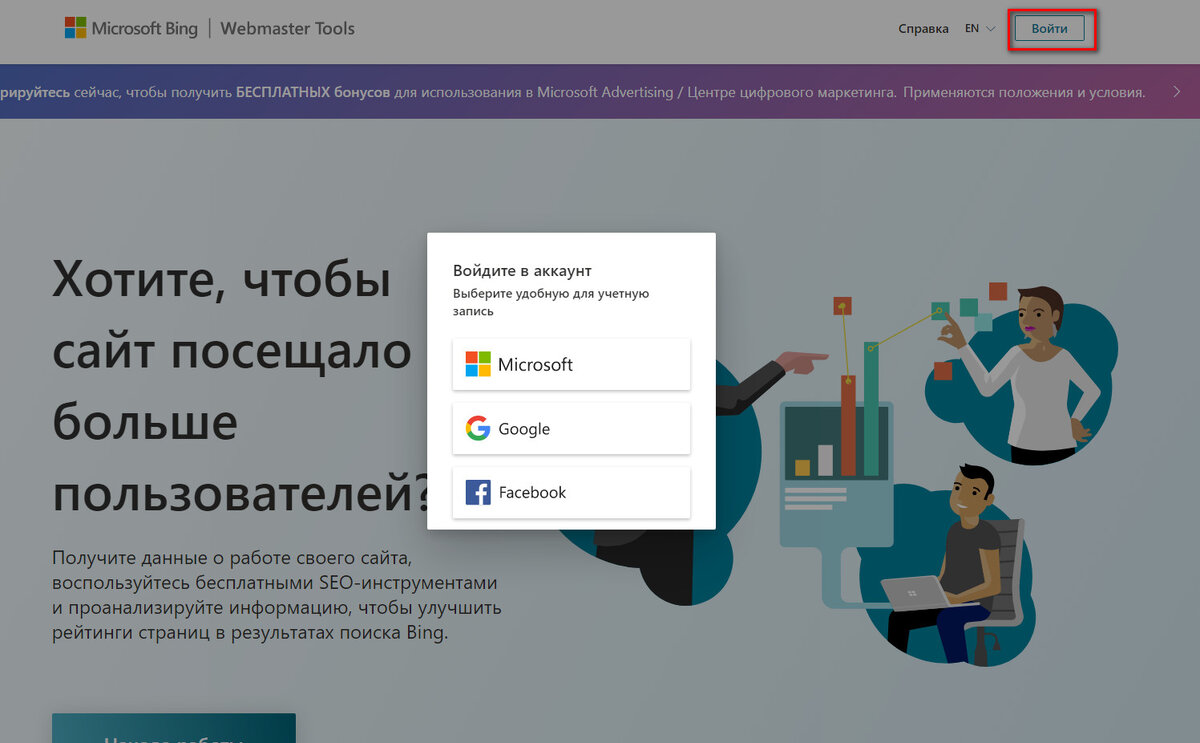The image size is (1200, 743).
Task: Click the Начало работы button at bottom
Action: click(x=173, y=732)
